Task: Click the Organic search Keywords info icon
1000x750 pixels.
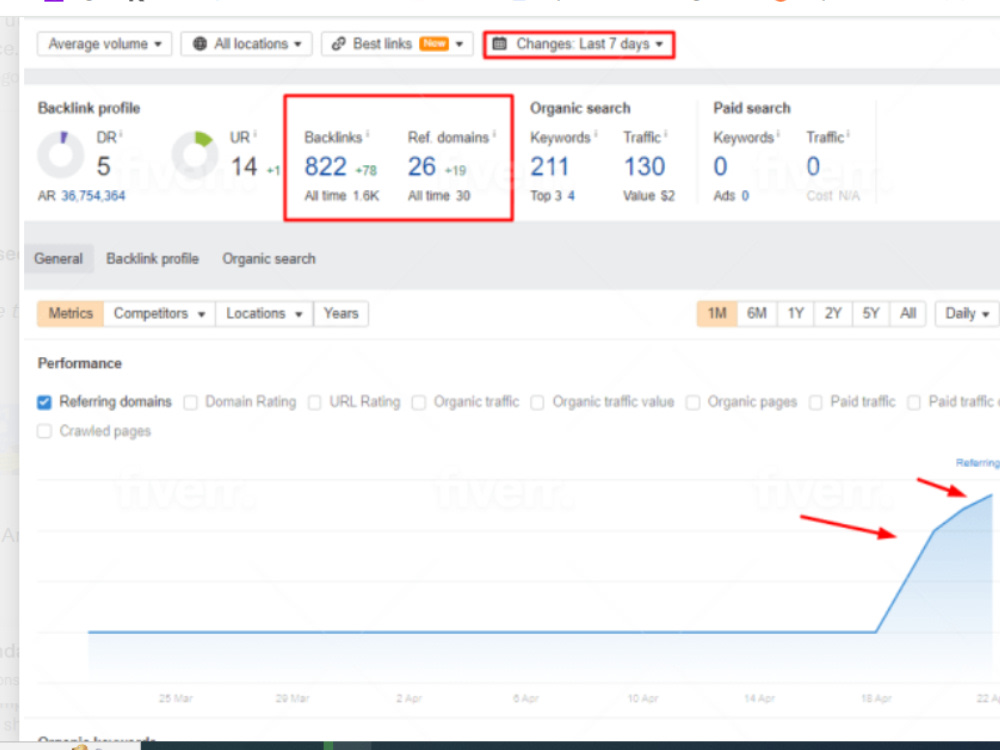Action: point(596,134)
